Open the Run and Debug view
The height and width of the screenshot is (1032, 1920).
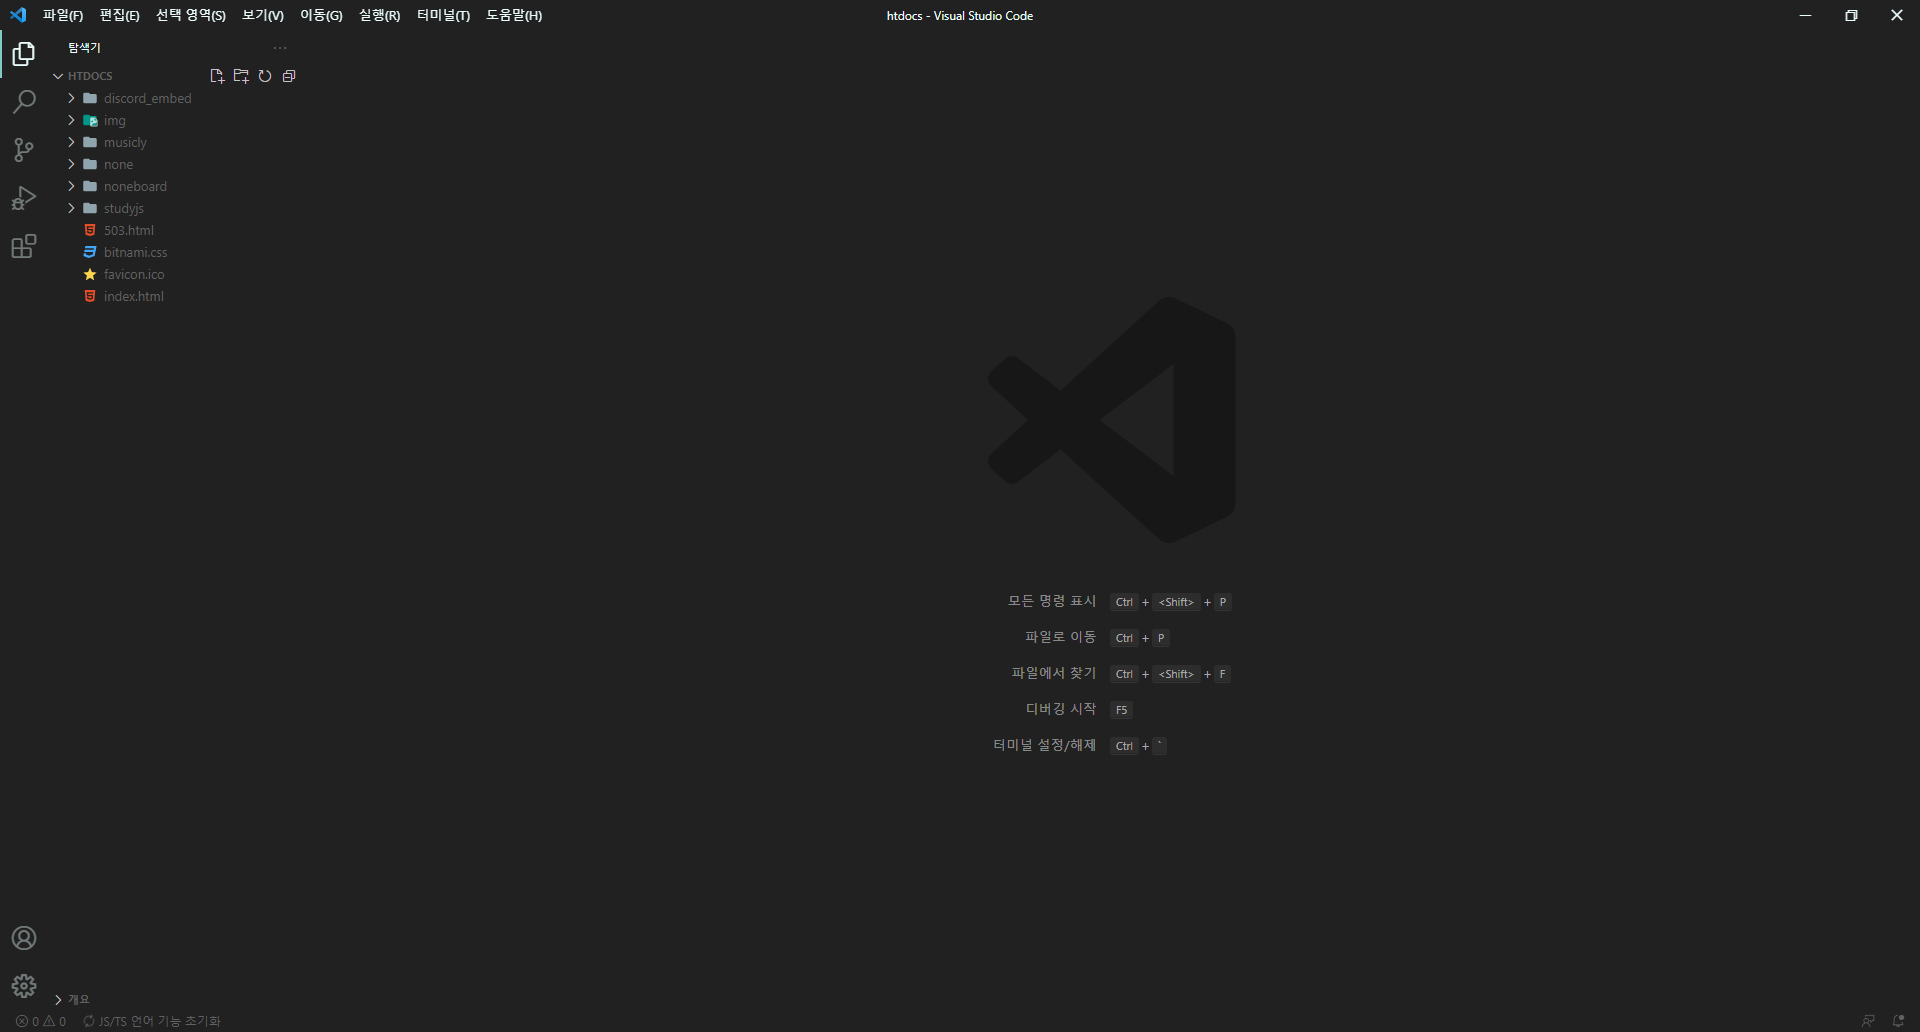point(24,198)
